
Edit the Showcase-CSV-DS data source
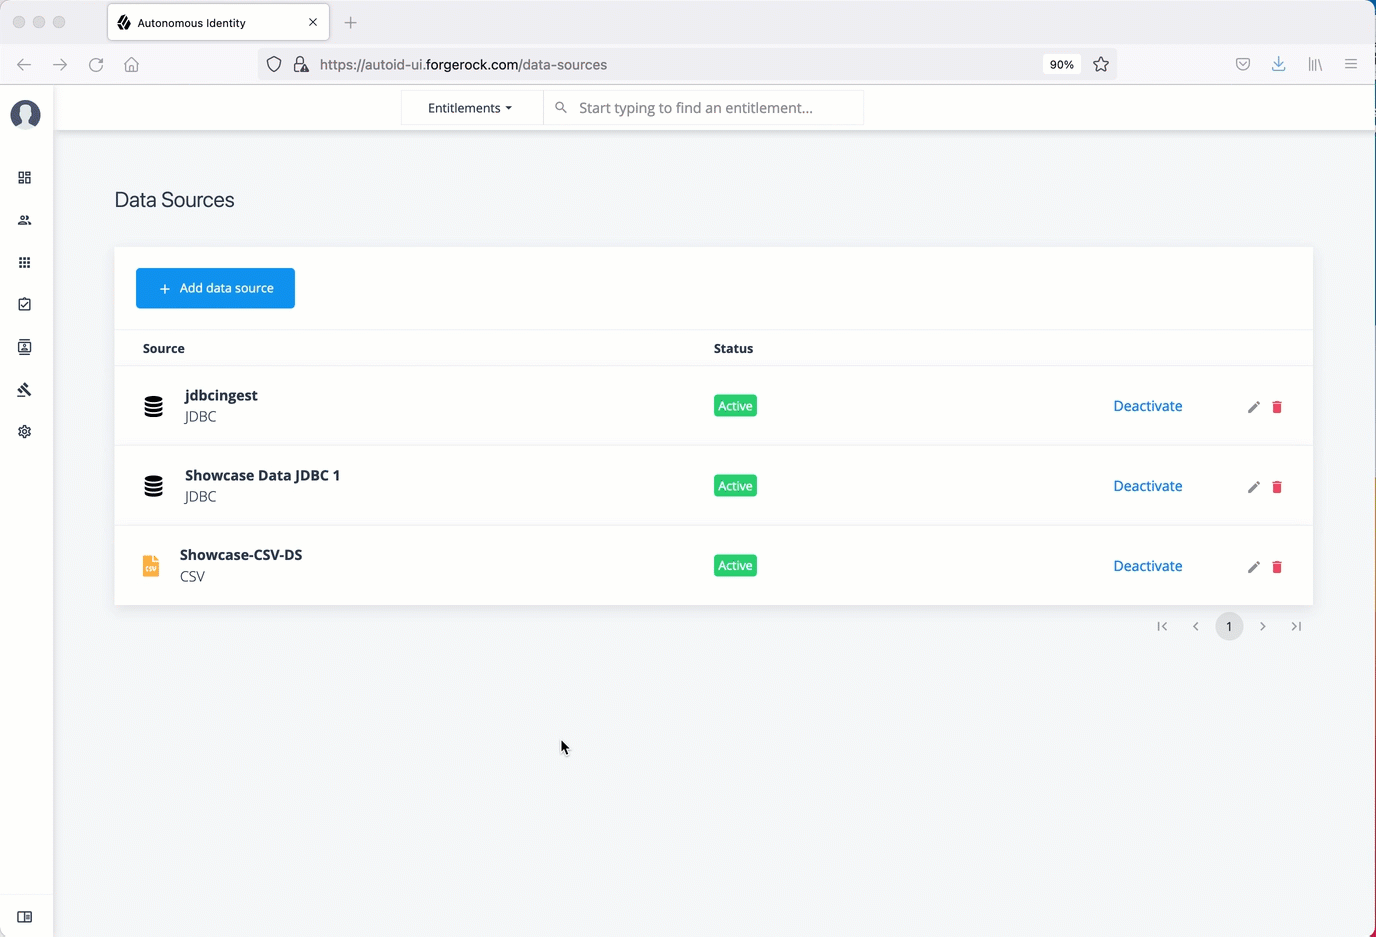[x=1253, y=567]
